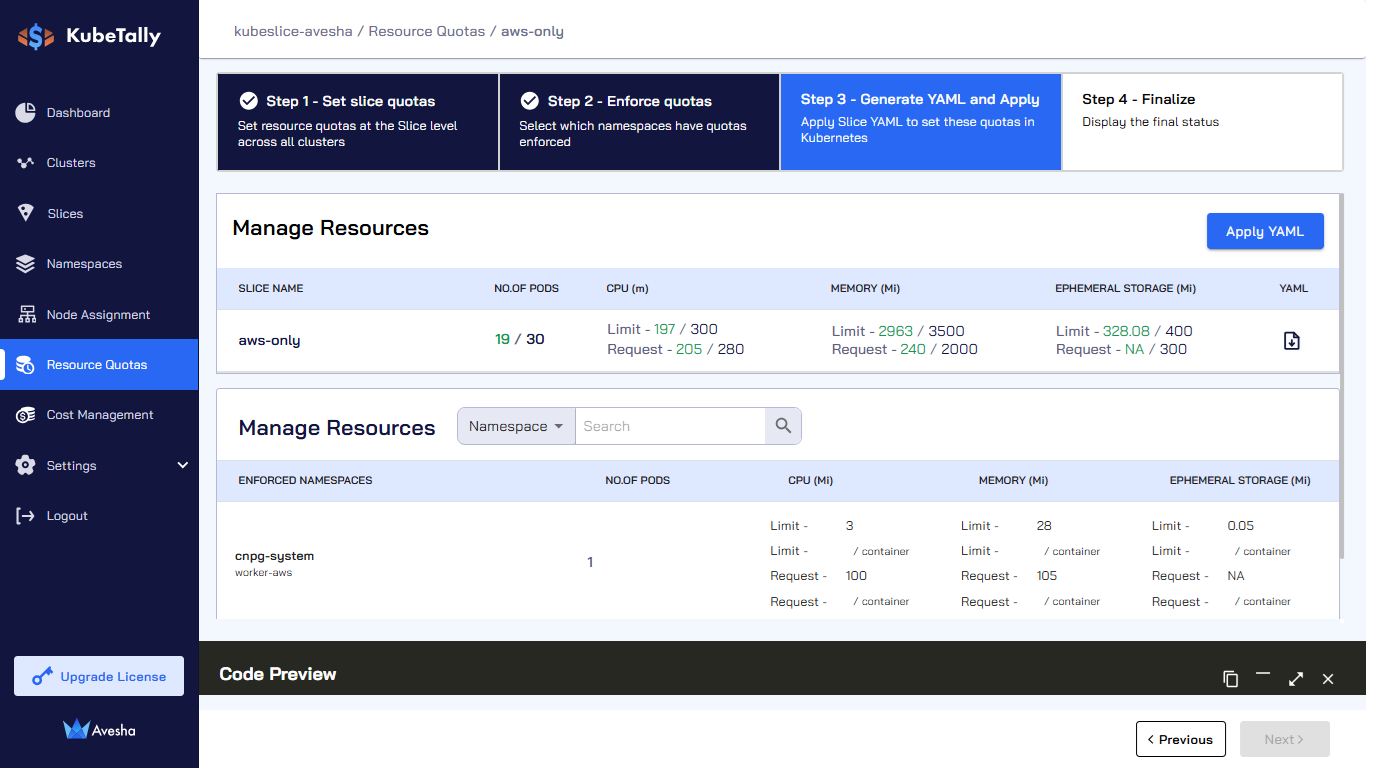Click the ENFORCED NAMESPACES column header
Image resolution: width=1375 pixels, height=782 pixels.
coord(305,480)
